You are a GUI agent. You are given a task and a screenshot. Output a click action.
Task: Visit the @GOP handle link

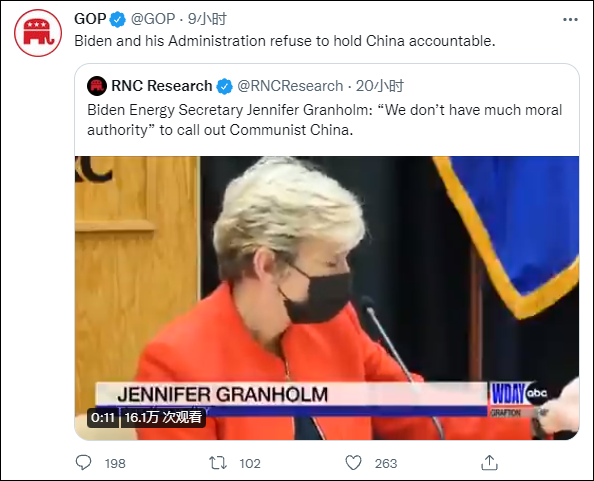pos(153,19)
